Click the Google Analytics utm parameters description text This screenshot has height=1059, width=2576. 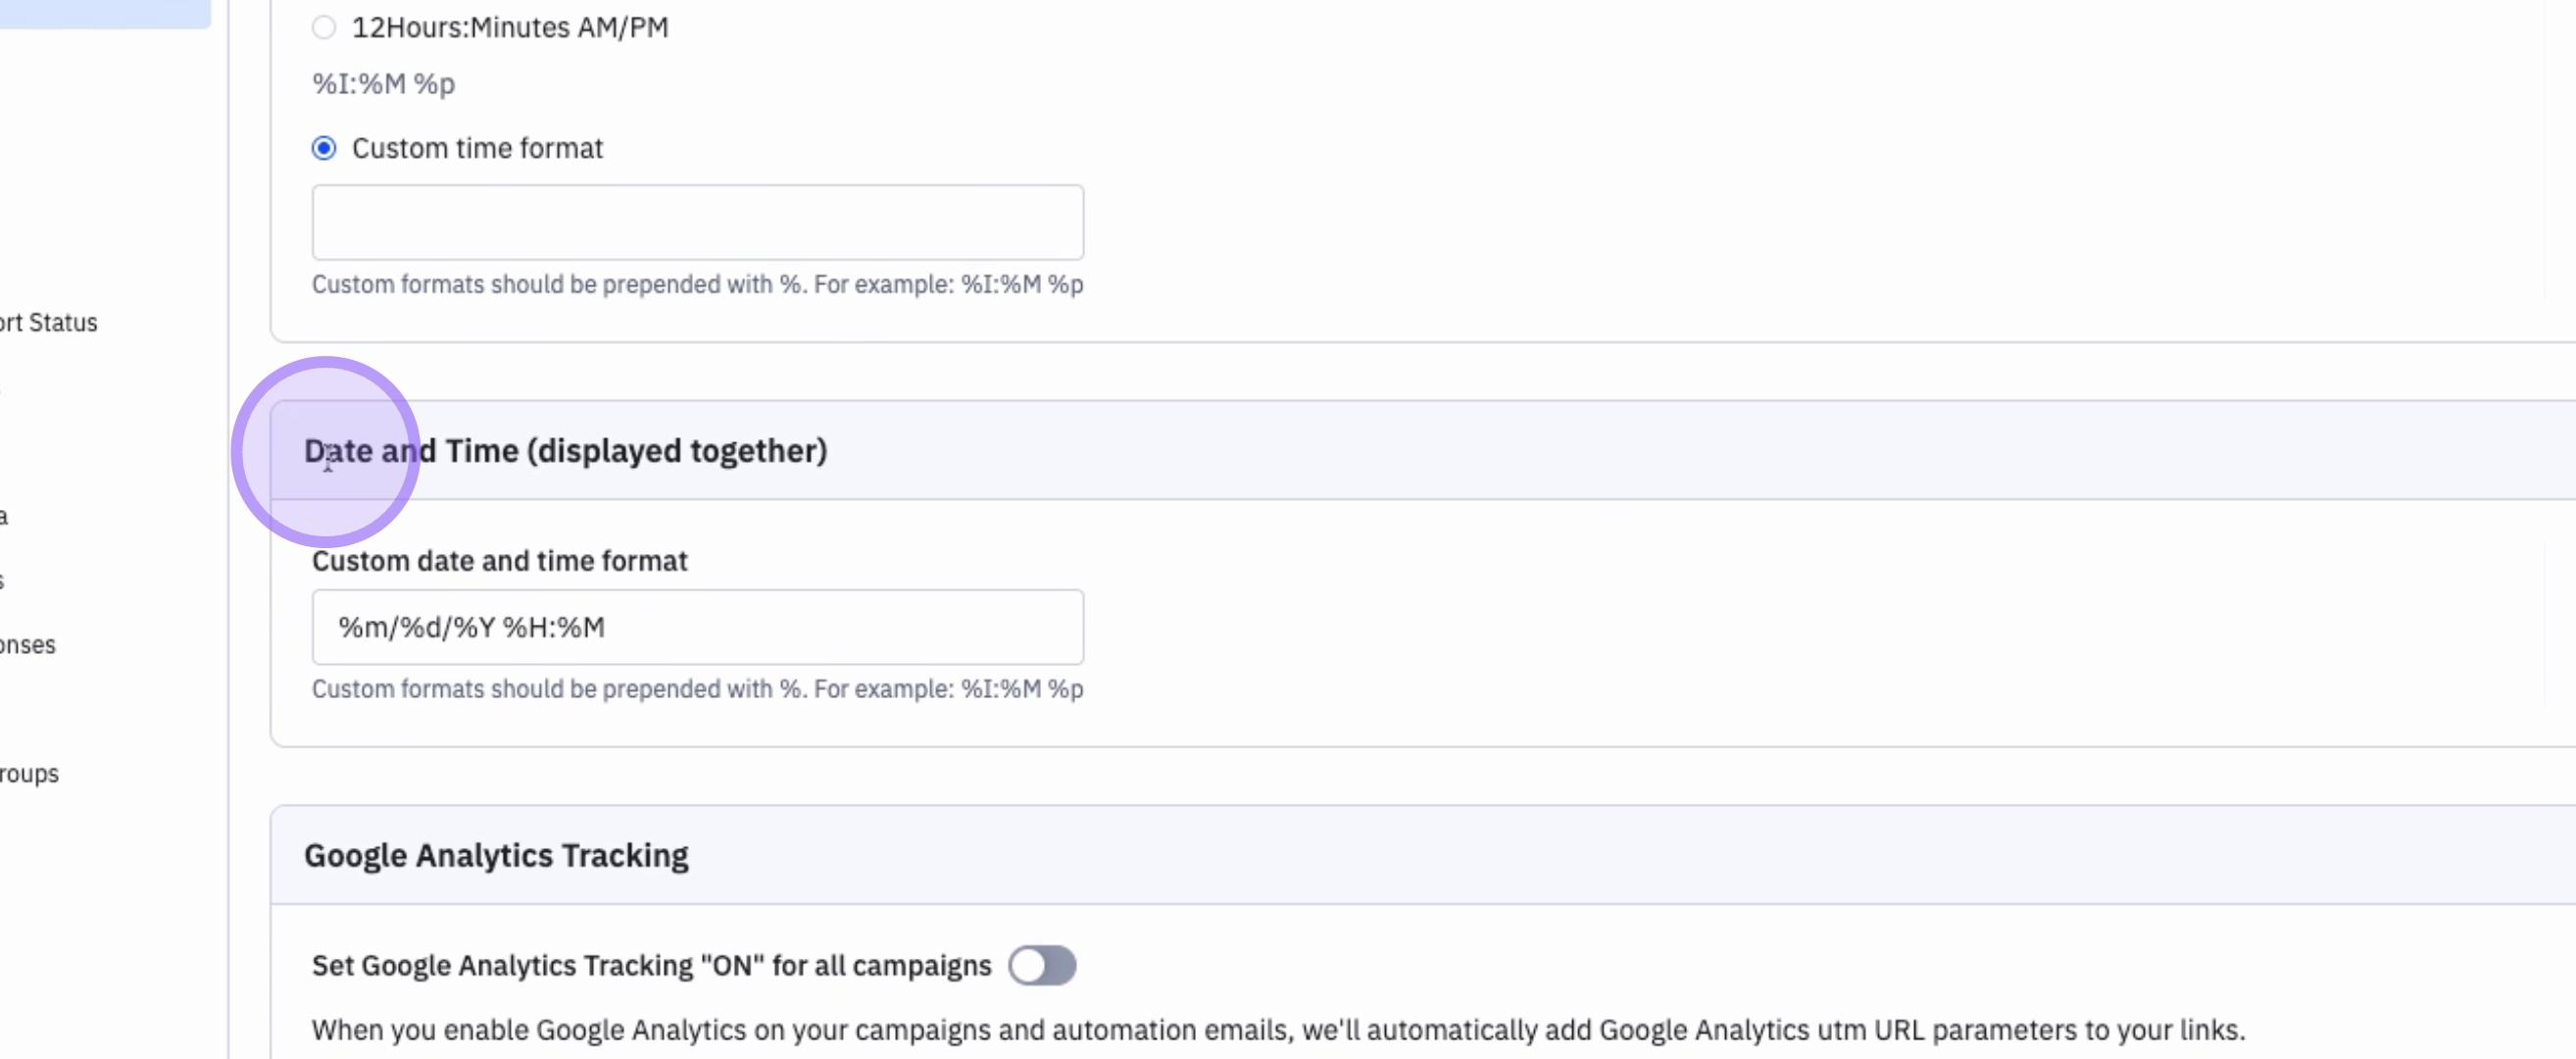point(1278,1030)
